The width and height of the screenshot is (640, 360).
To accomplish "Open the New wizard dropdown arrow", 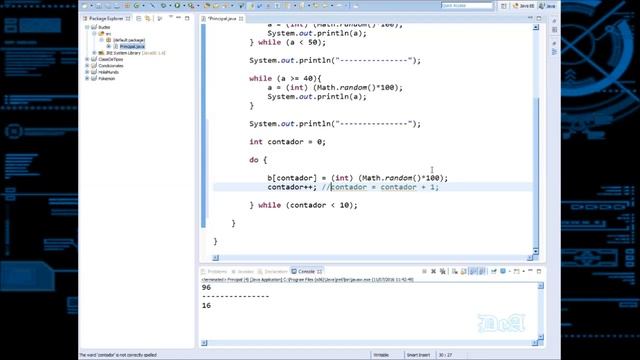I will [x=91, y=6].
